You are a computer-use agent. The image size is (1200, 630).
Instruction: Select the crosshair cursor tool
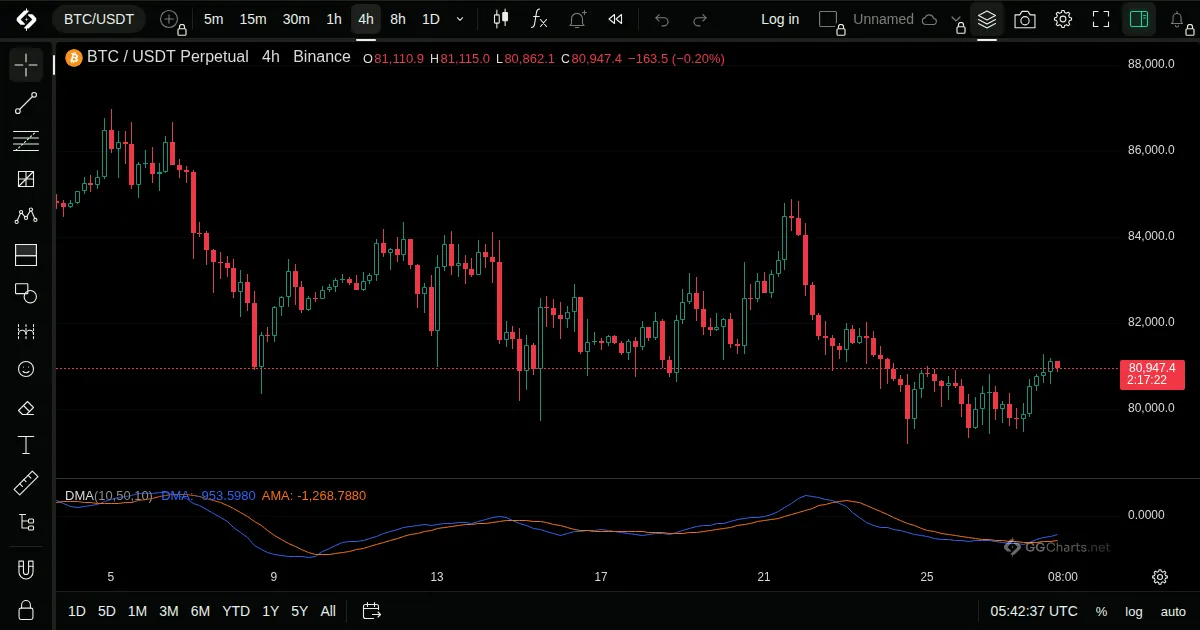(26, 65)
